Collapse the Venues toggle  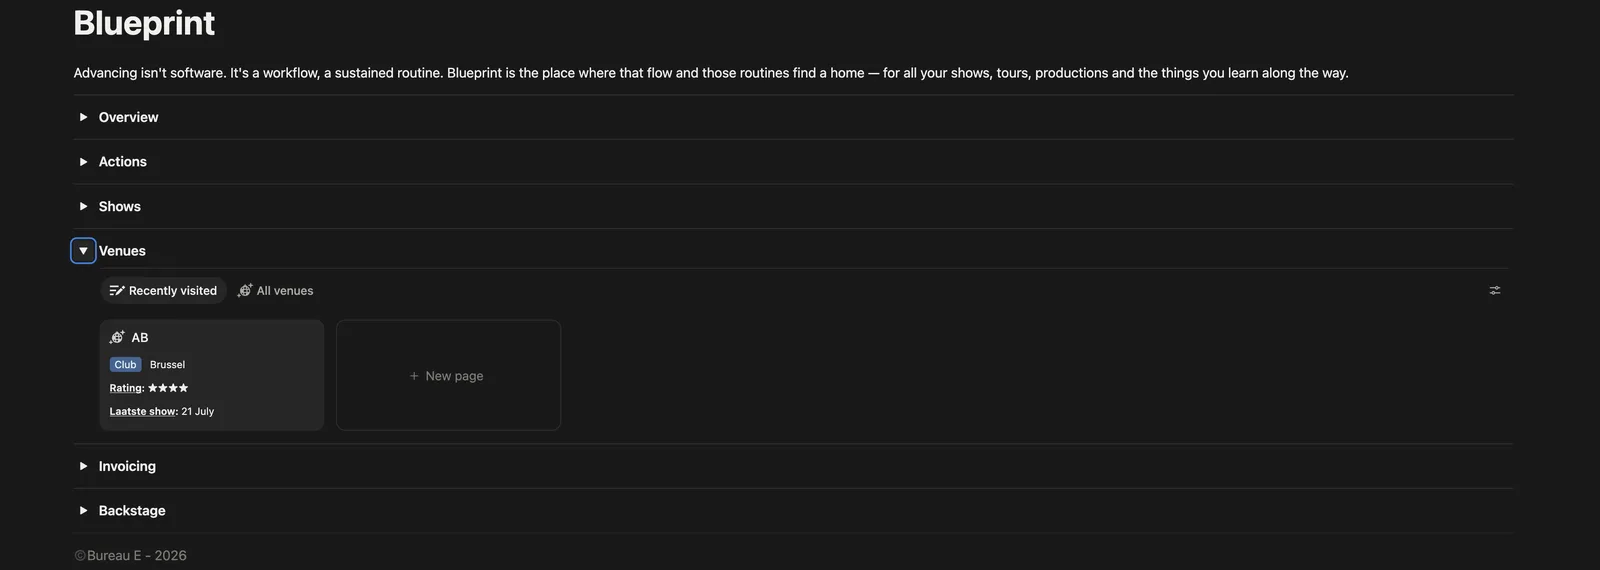[x=83, y=251]
